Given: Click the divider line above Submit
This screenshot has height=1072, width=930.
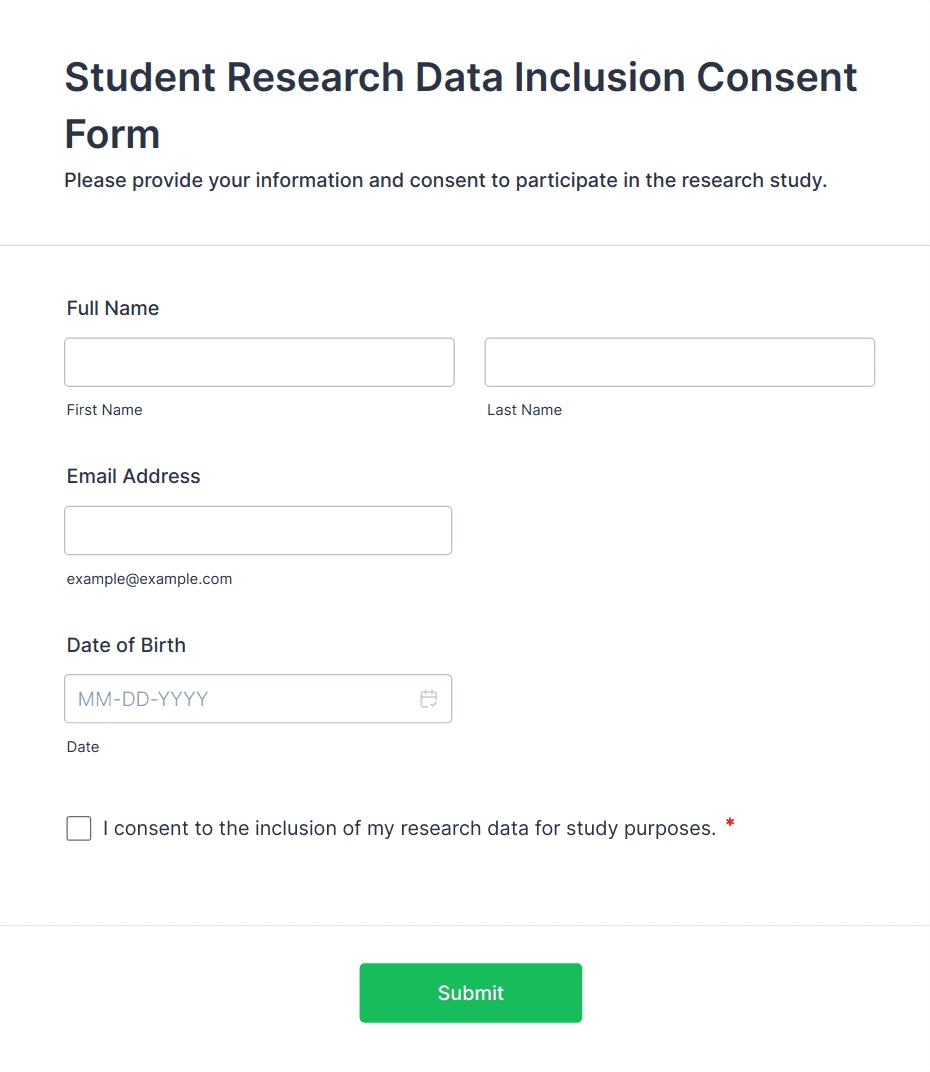Looking at the screenshot, I should coord(465,925).
